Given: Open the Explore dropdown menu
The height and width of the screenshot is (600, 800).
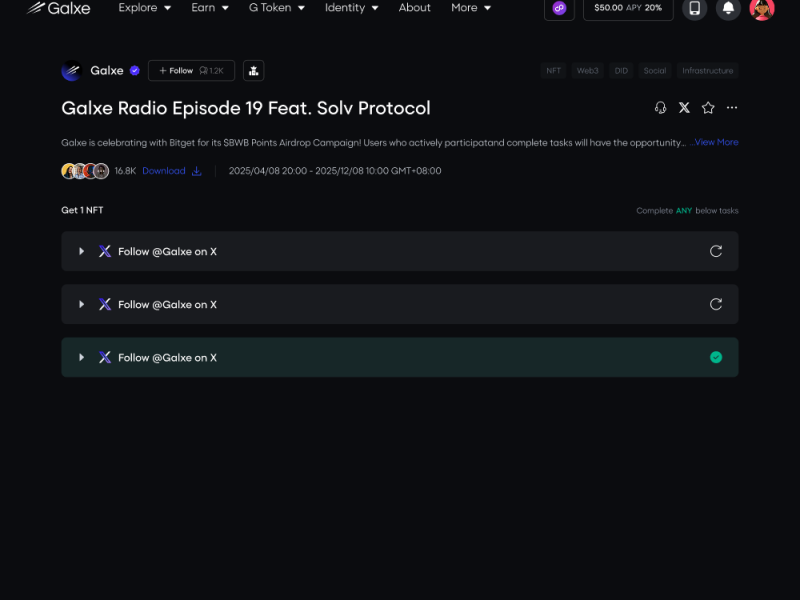Looking at the screenshot, I should coord(144,8).
